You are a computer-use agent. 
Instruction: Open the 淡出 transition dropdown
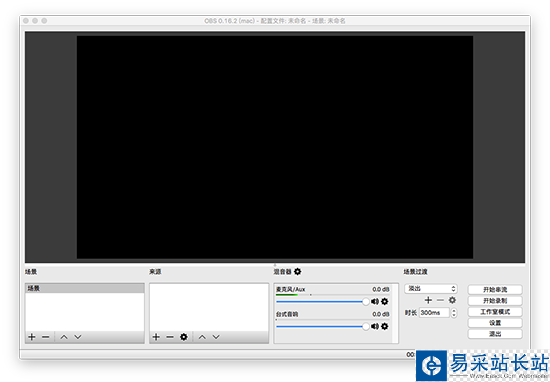pos(431,289)
